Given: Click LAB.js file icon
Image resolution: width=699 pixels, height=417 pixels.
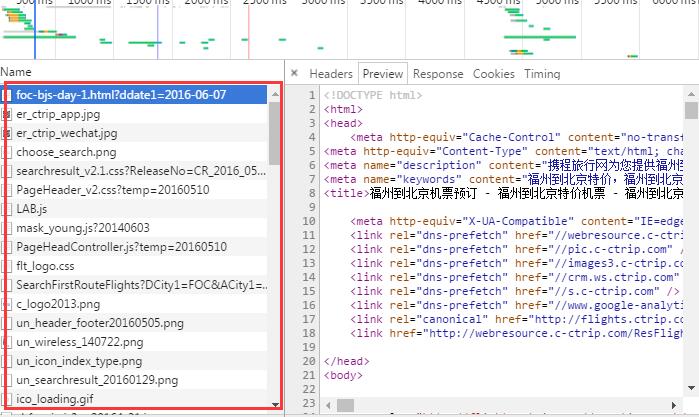Looking at the screenshot, I should 8,209.
